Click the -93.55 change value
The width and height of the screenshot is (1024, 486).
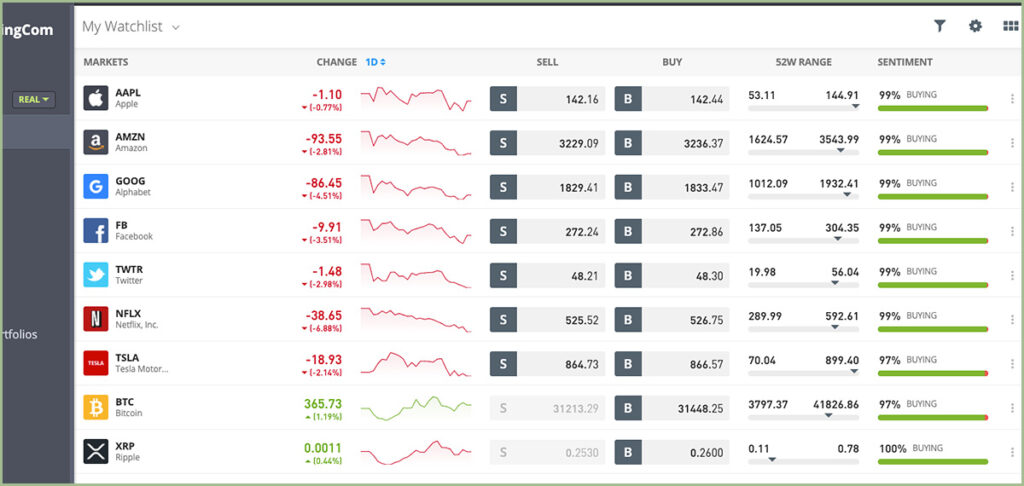tap(323, 138)
